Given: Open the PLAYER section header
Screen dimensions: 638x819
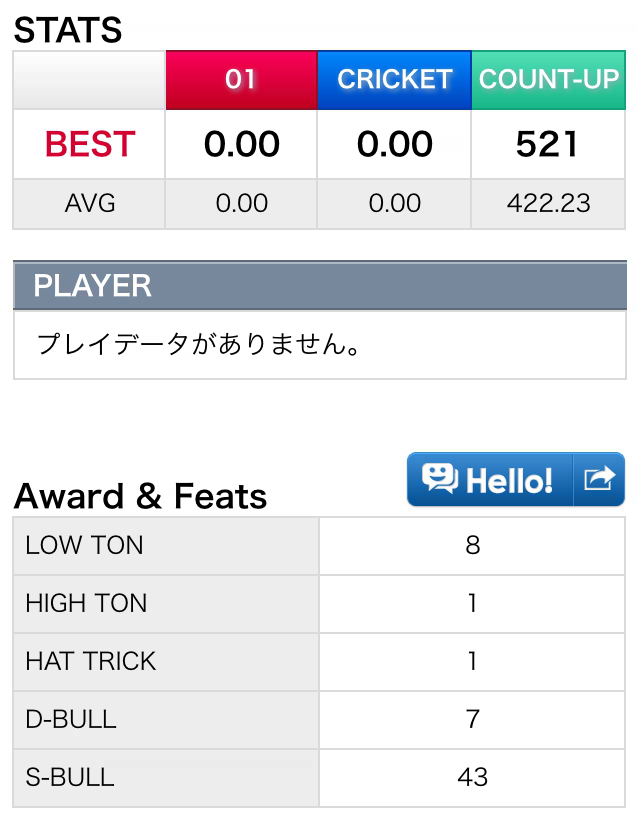Looking at the screenshot, I should 320,285.
